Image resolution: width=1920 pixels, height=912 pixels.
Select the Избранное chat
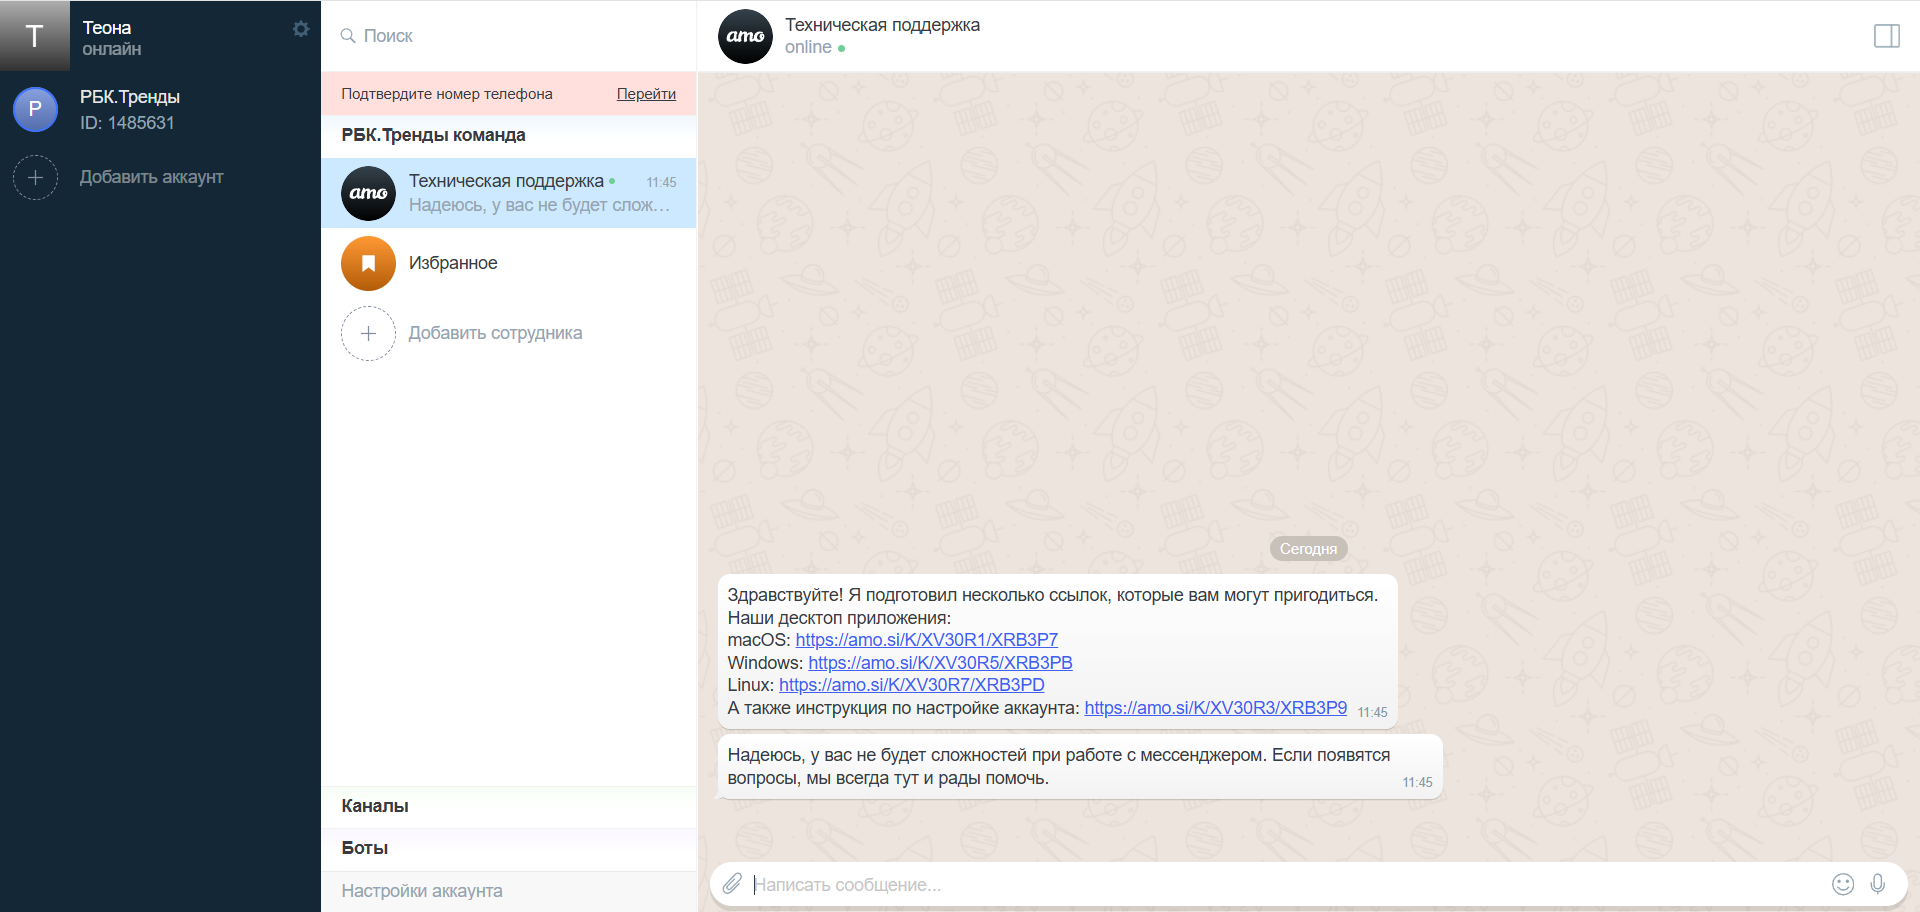tap(508, 263)
